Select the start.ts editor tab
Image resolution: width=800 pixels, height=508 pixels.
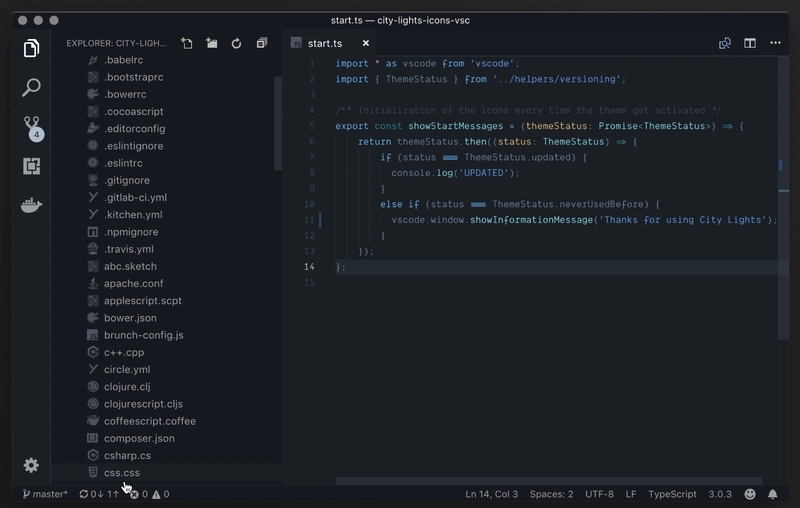[330, 43]
